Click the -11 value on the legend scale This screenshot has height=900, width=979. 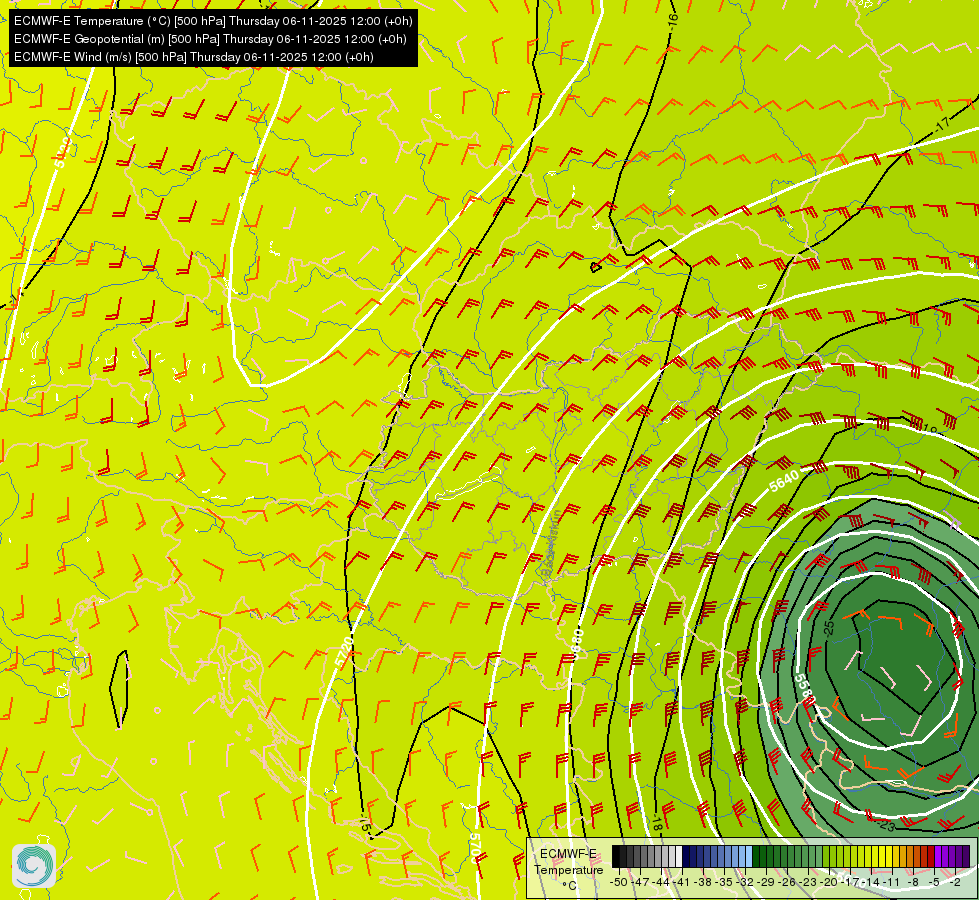tap(891, 882)
